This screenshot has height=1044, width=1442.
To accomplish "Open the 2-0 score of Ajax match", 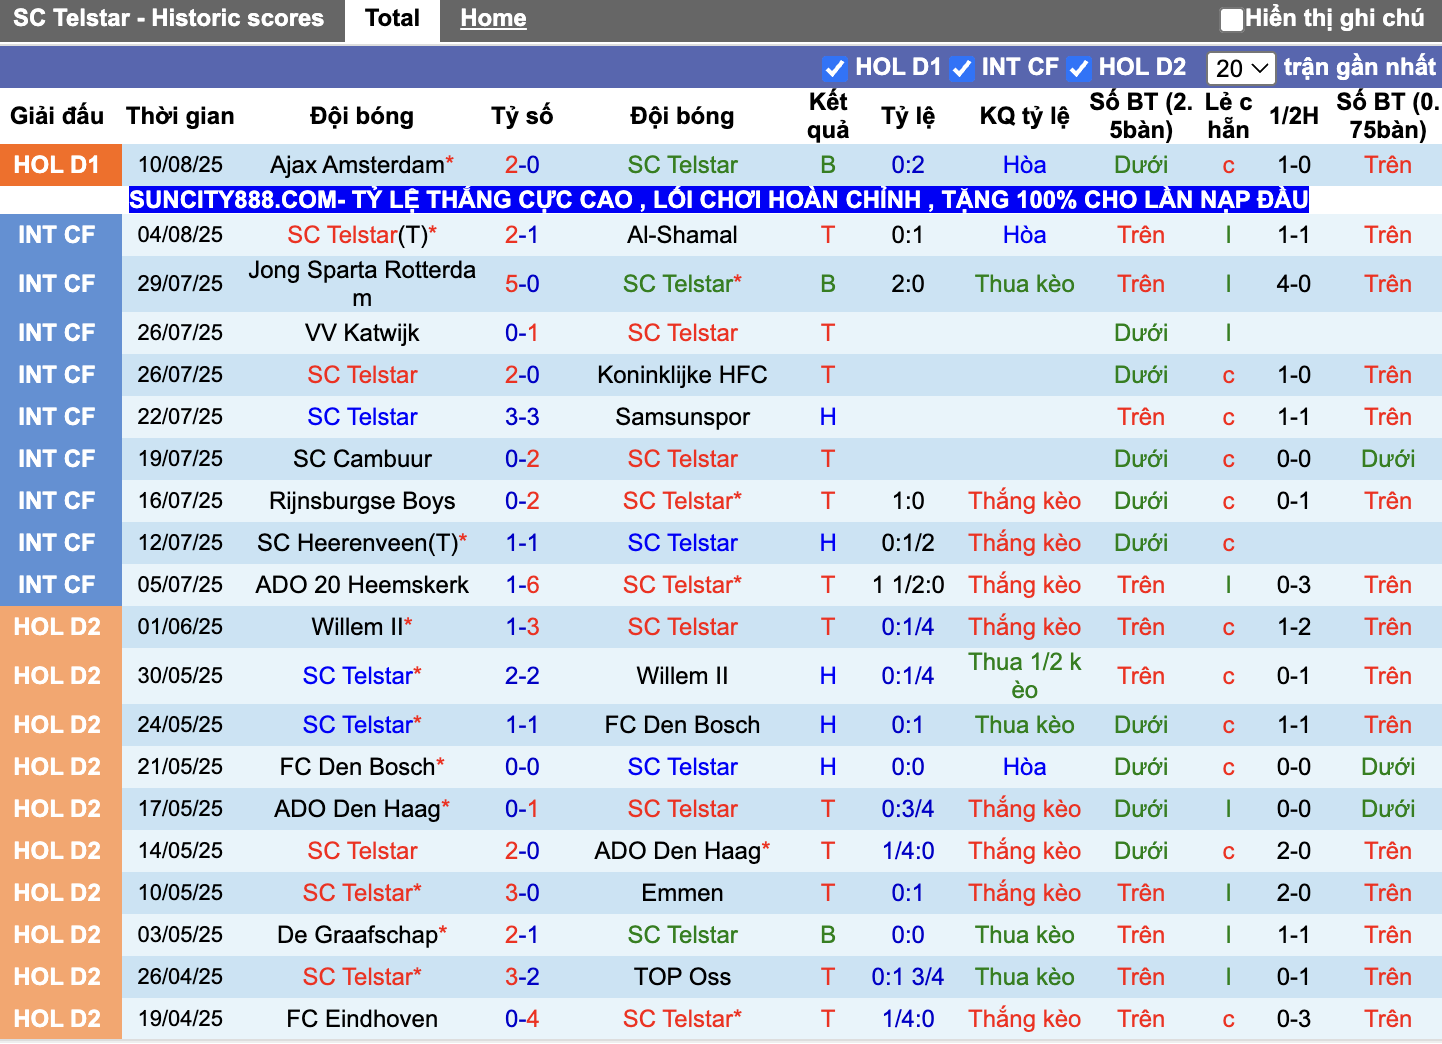I will click(x=522, y=165).
